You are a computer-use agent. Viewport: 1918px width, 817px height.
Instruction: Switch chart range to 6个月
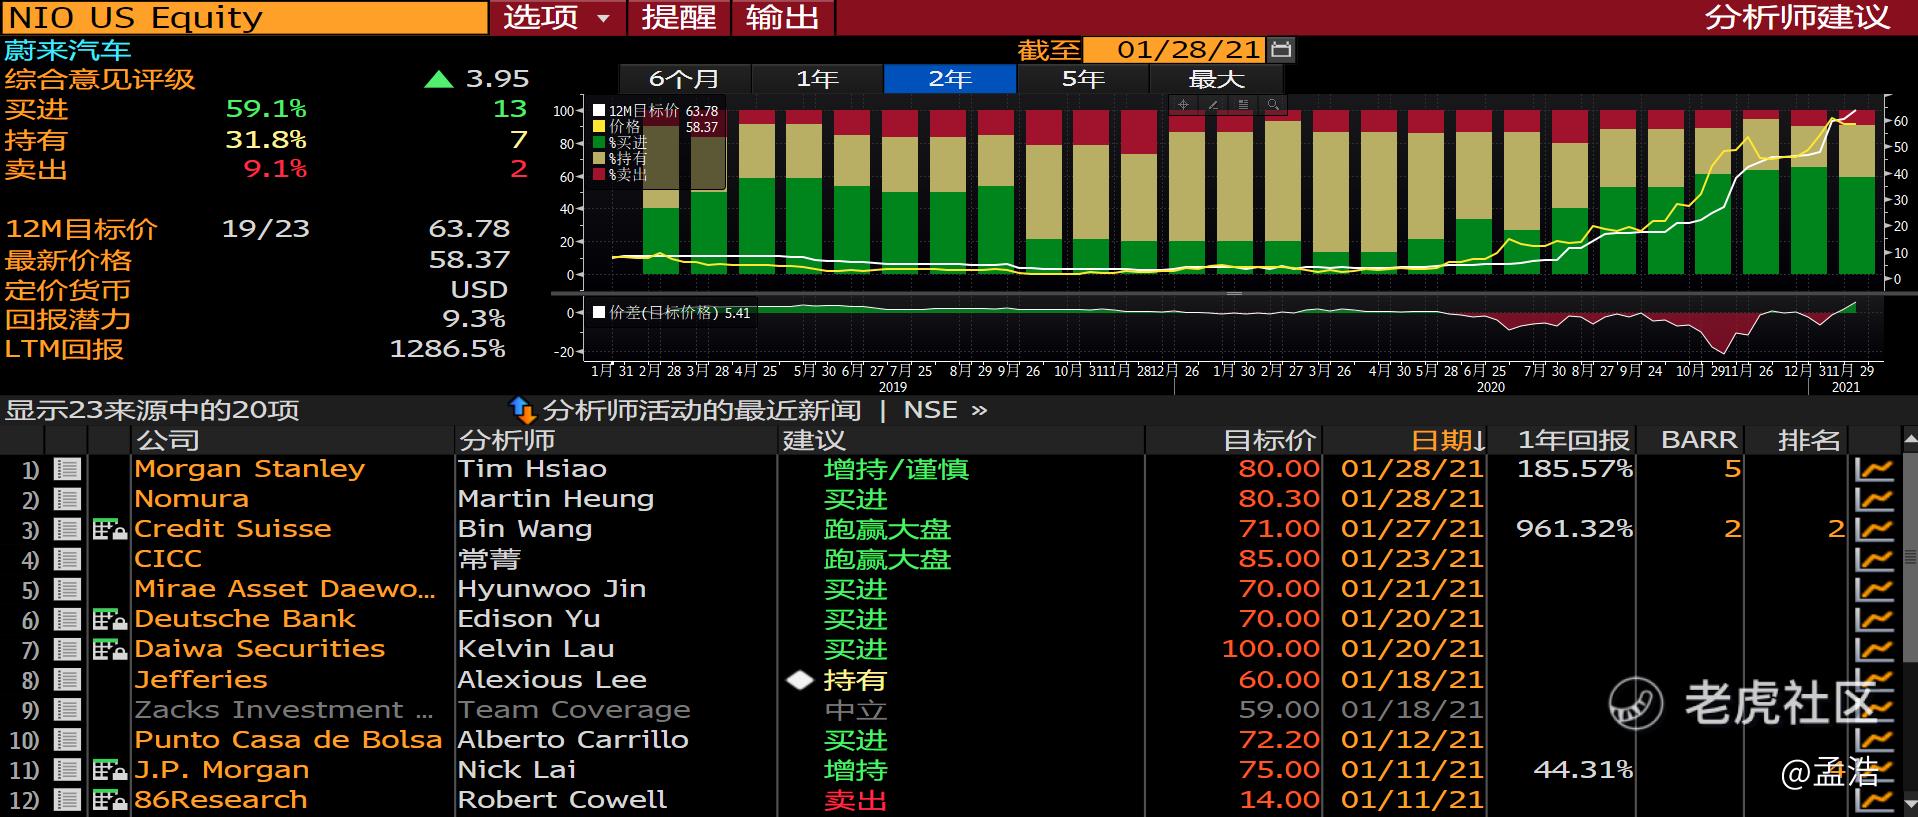684,79
